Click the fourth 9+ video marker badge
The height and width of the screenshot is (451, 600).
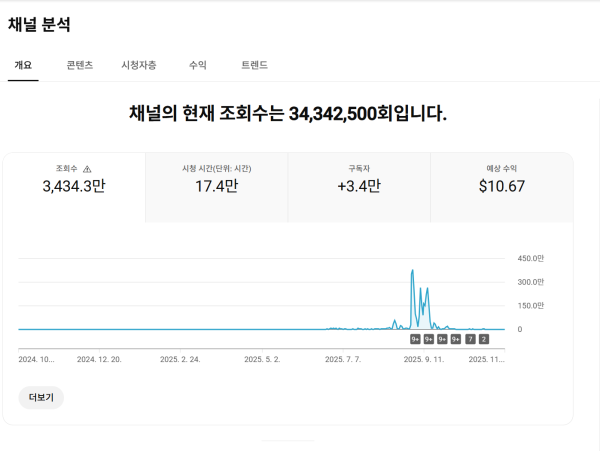pyautogui.click(x=456, y=339)
